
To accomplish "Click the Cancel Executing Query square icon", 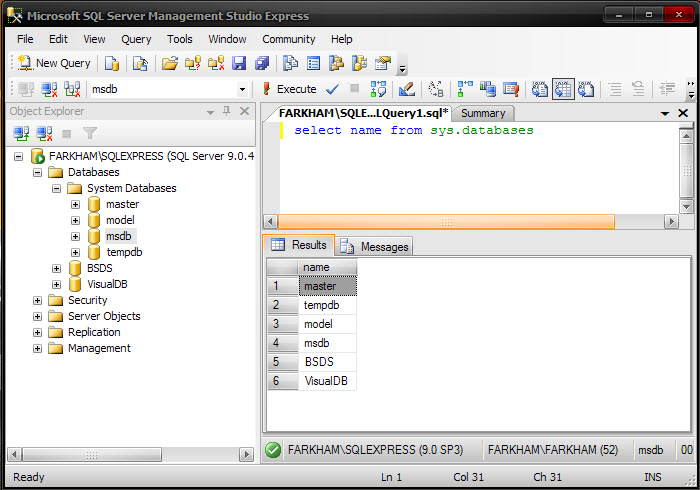I will click(x=354, y=88).
